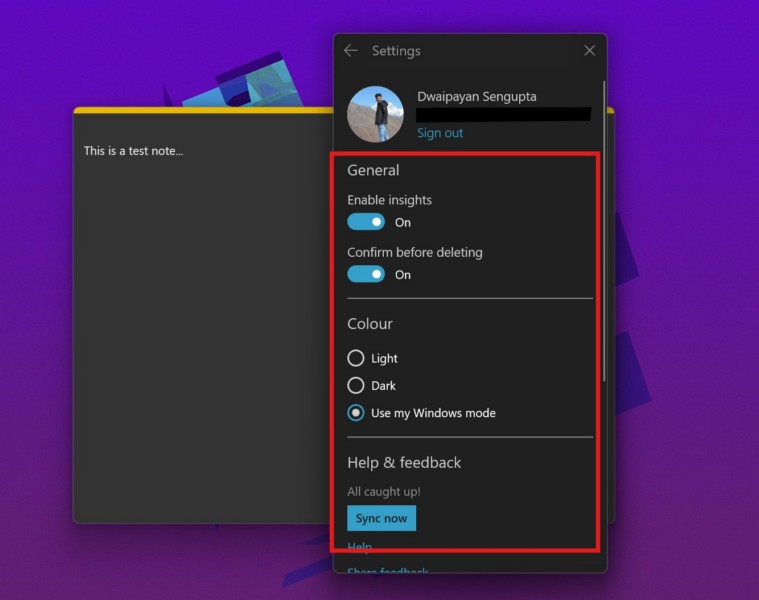Image resolution: width=759 pixels, height=600 pixels.
Task: Click the Help & feedback heading
Action: 404,463
